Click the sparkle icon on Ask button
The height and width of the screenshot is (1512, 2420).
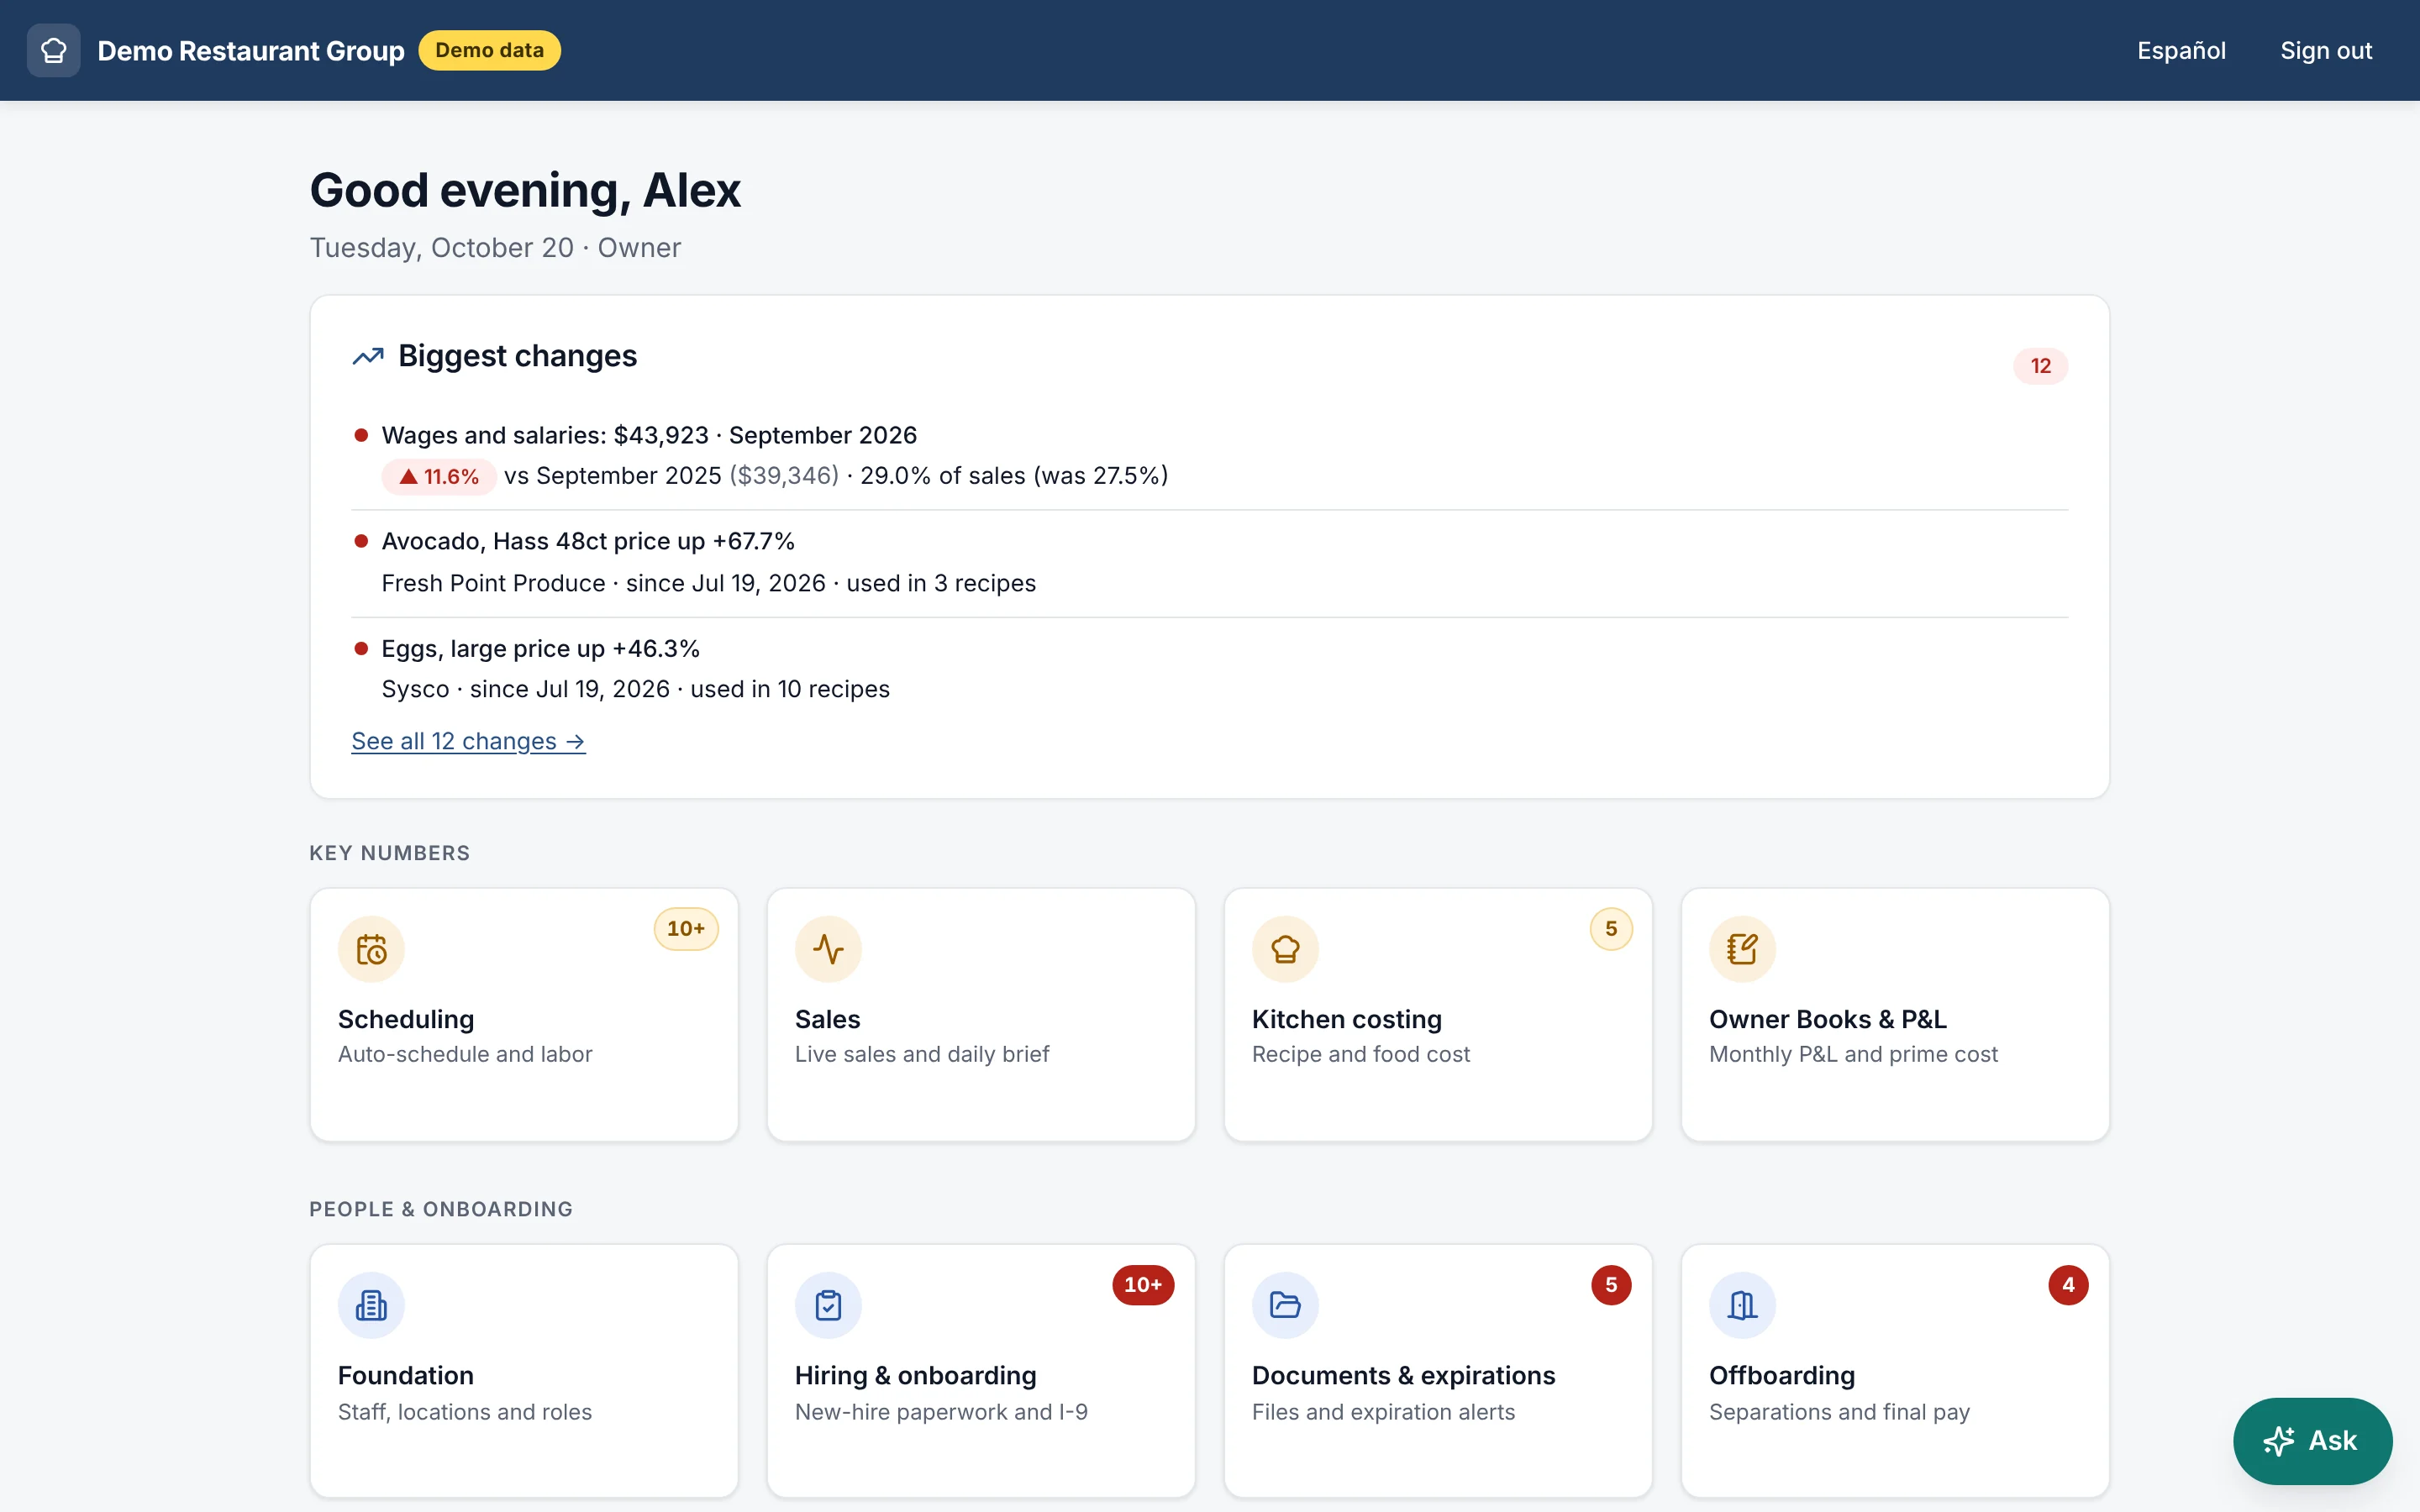point(2279,1441)
